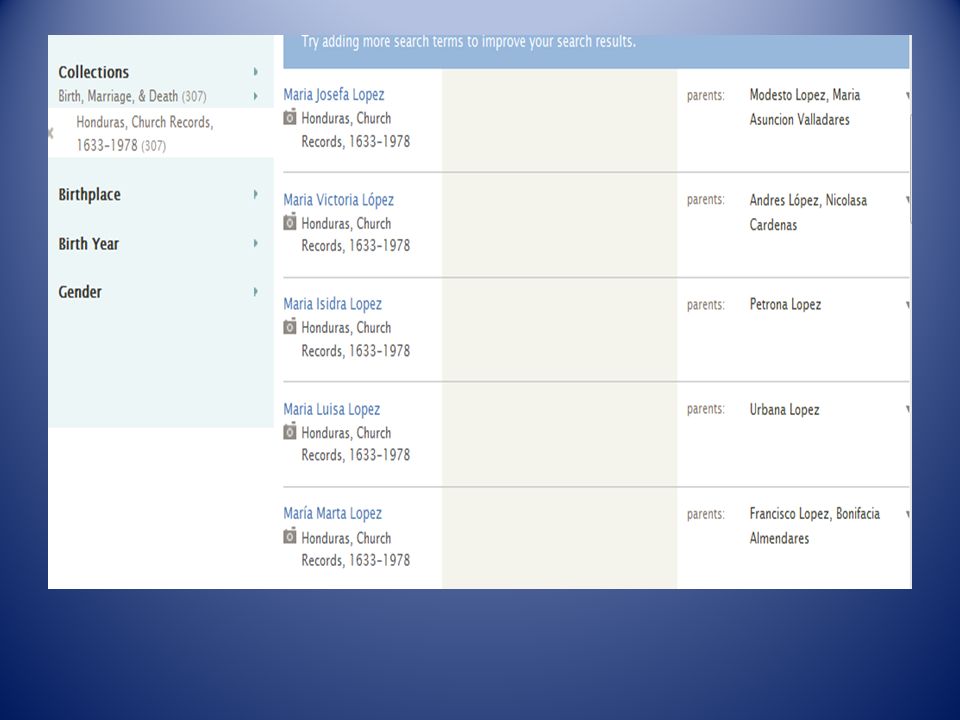Expand details arrow for Maria Isidra Lopez
This screenshot has height=720, width=960.
tap(907, 305)
